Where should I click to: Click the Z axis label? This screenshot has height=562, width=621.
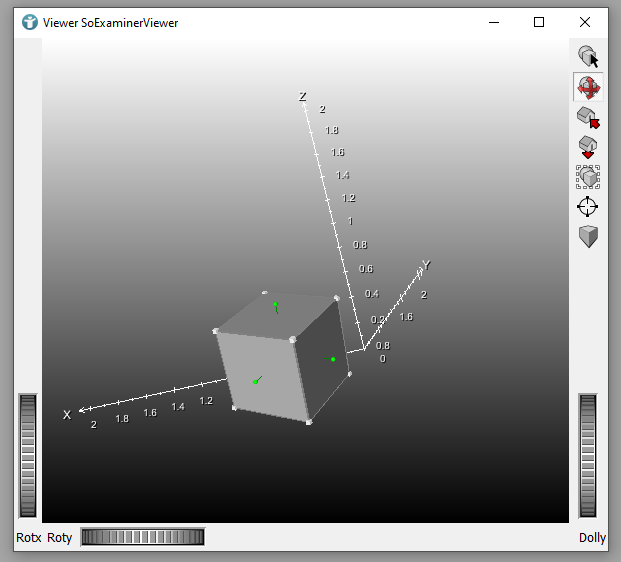click(302, 97)
